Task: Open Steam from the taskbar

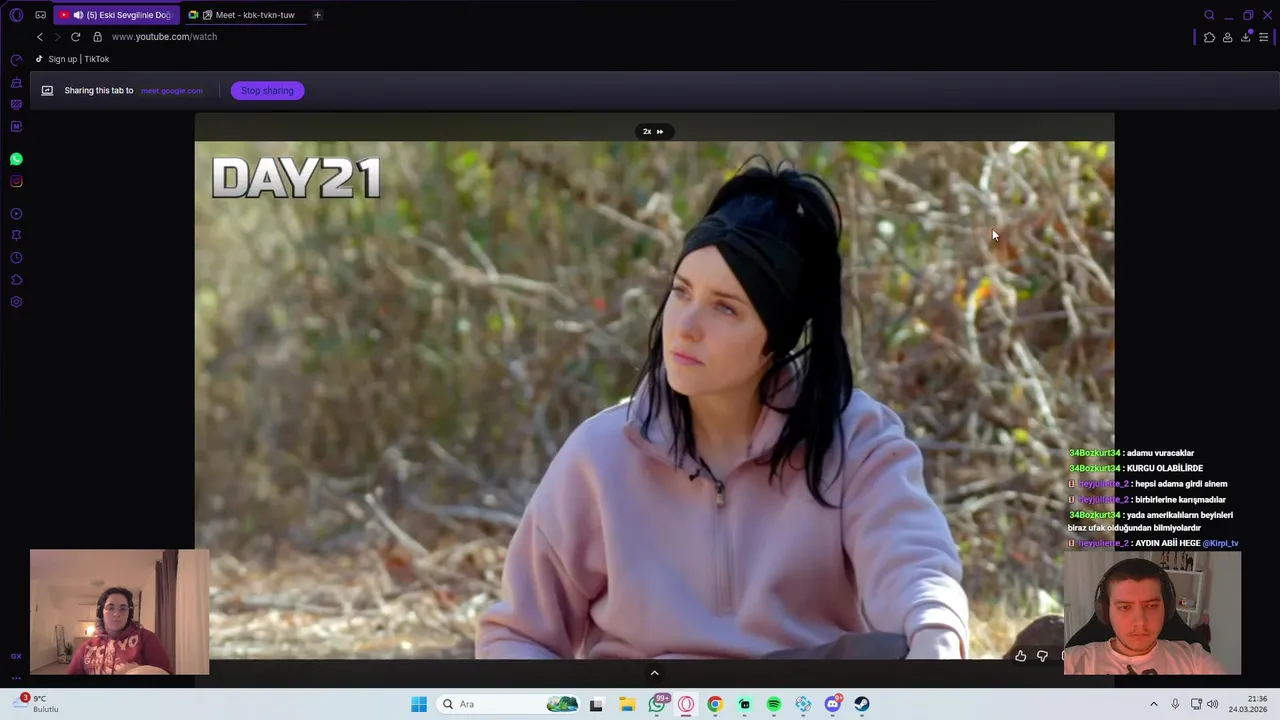Action: click(x=862, y=704)
